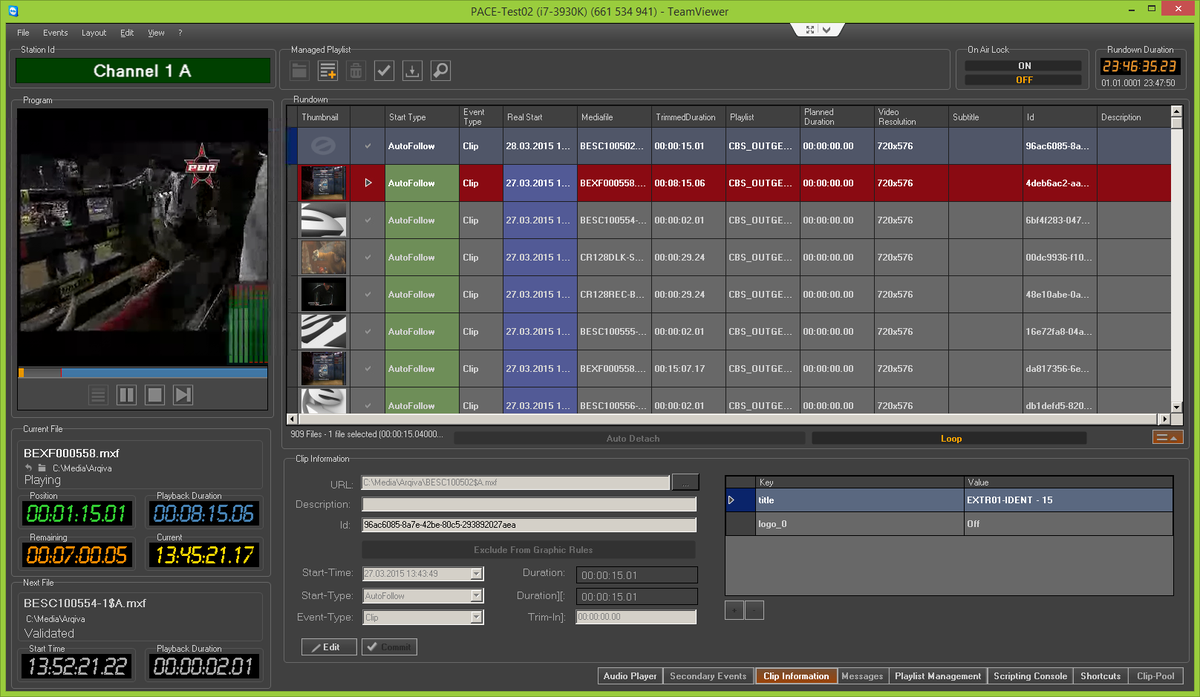Image resolution: width=1200 pixels, height=697 pixels.
Task: Skip to next clip button
Action: 182,395
